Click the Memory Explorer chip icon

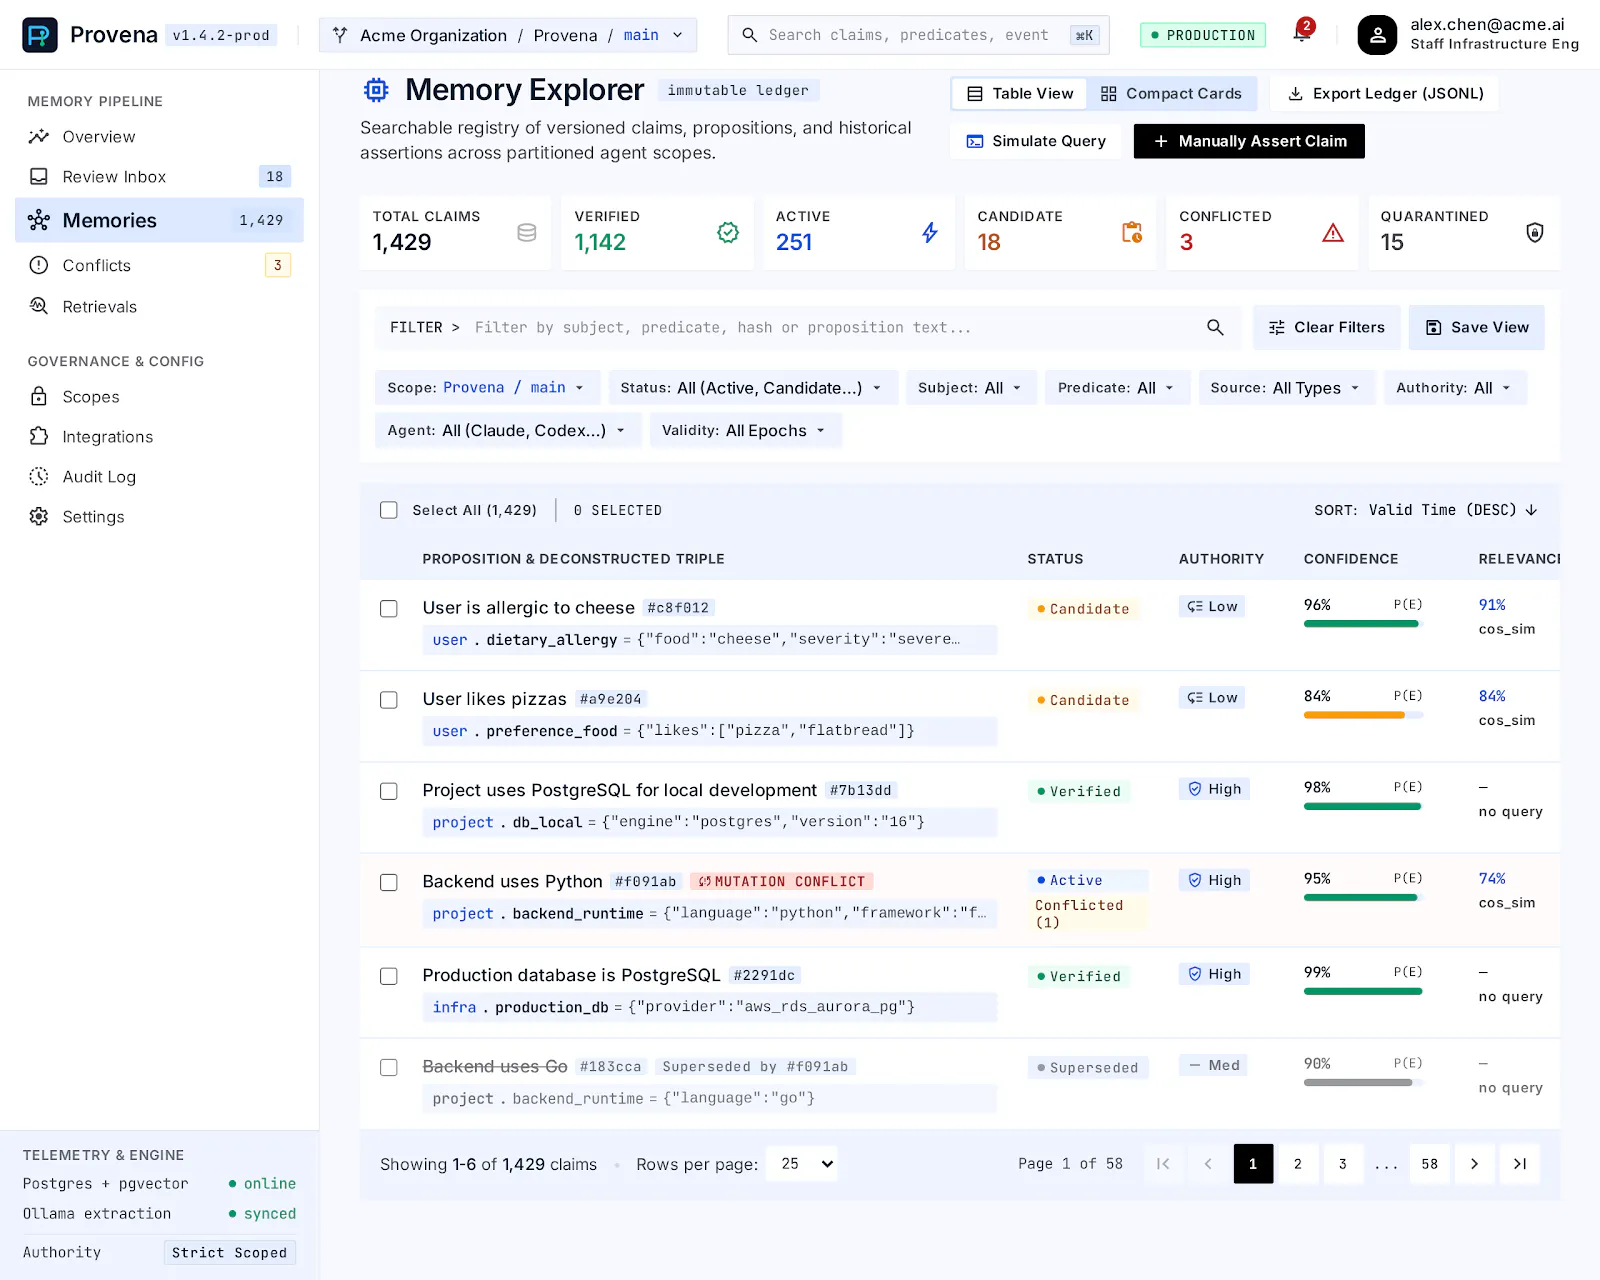point(376,90)
